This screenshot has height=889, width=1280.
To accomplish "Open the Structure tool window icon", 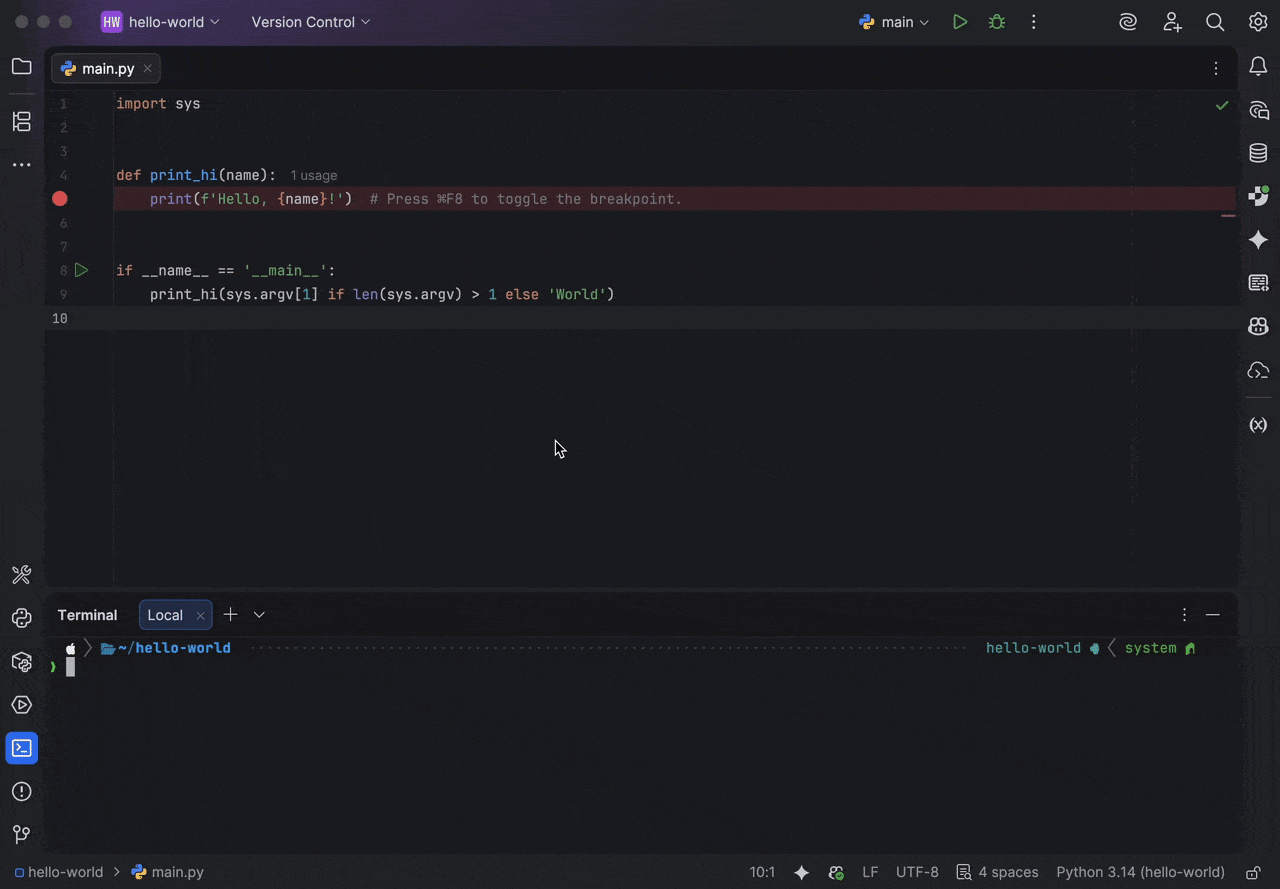I will point(21,122).
